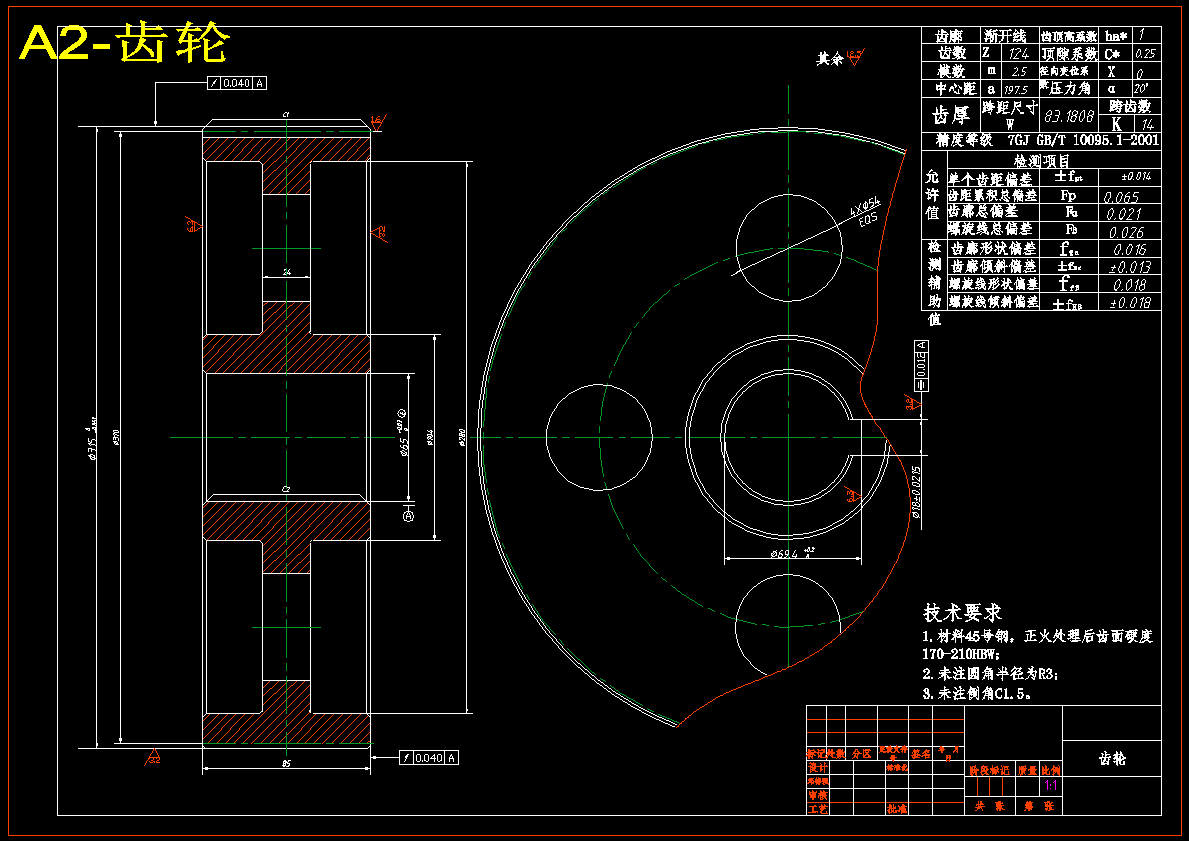Click the '18±0.0215' keyway width dimension
Screen dimensions: 1189x841
coord(917,492)
